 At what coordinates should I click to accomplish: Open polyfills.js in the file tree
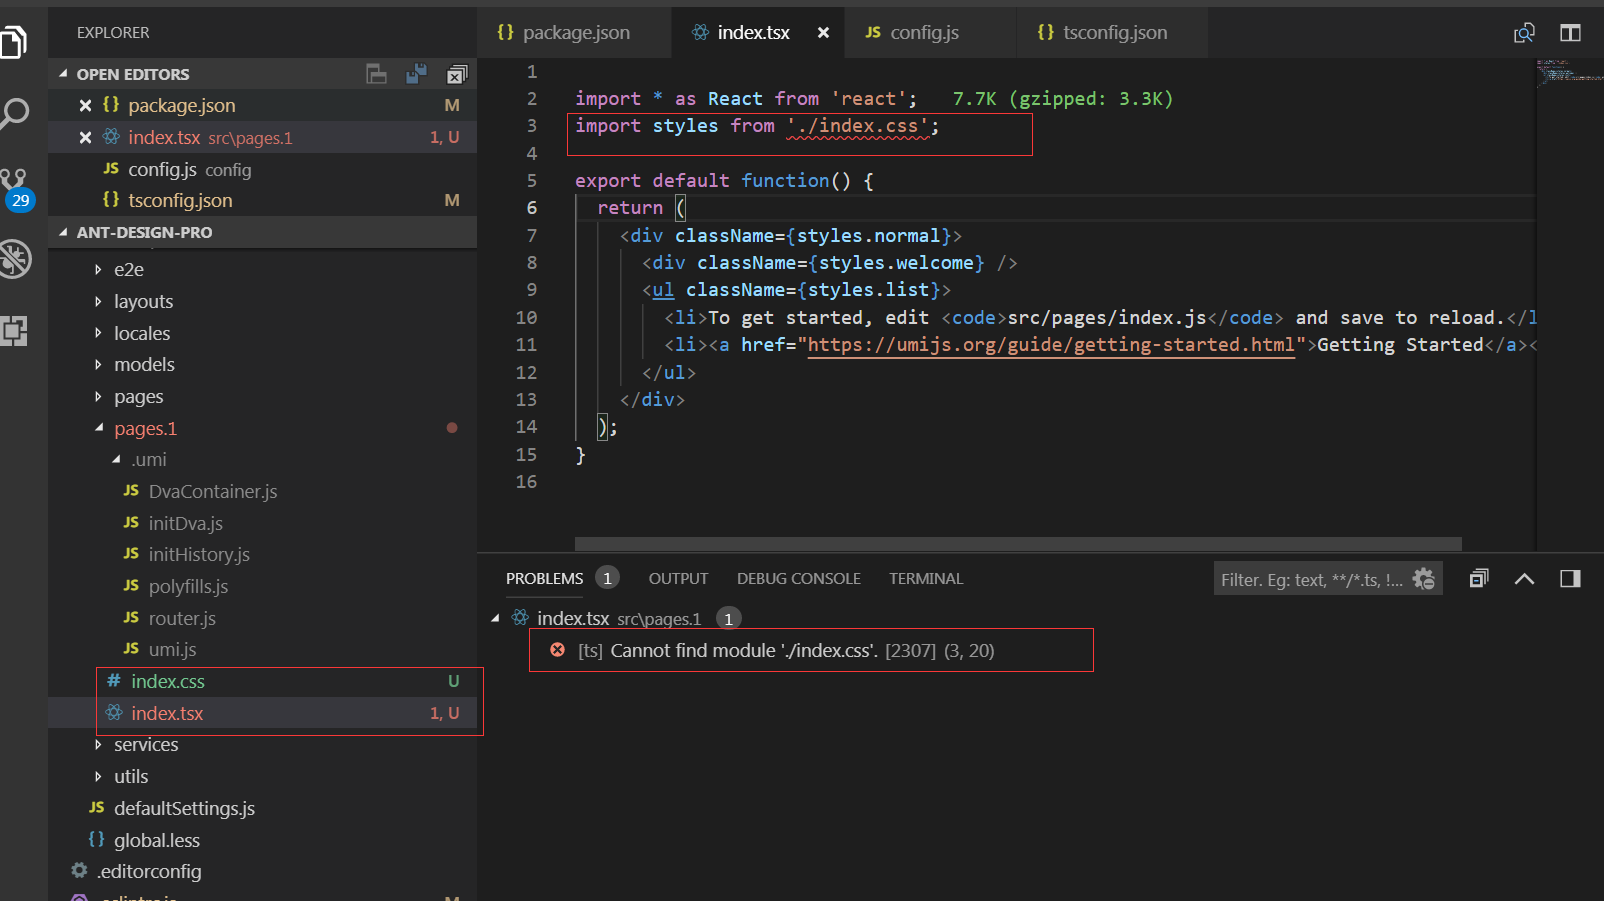coord(188,586)
